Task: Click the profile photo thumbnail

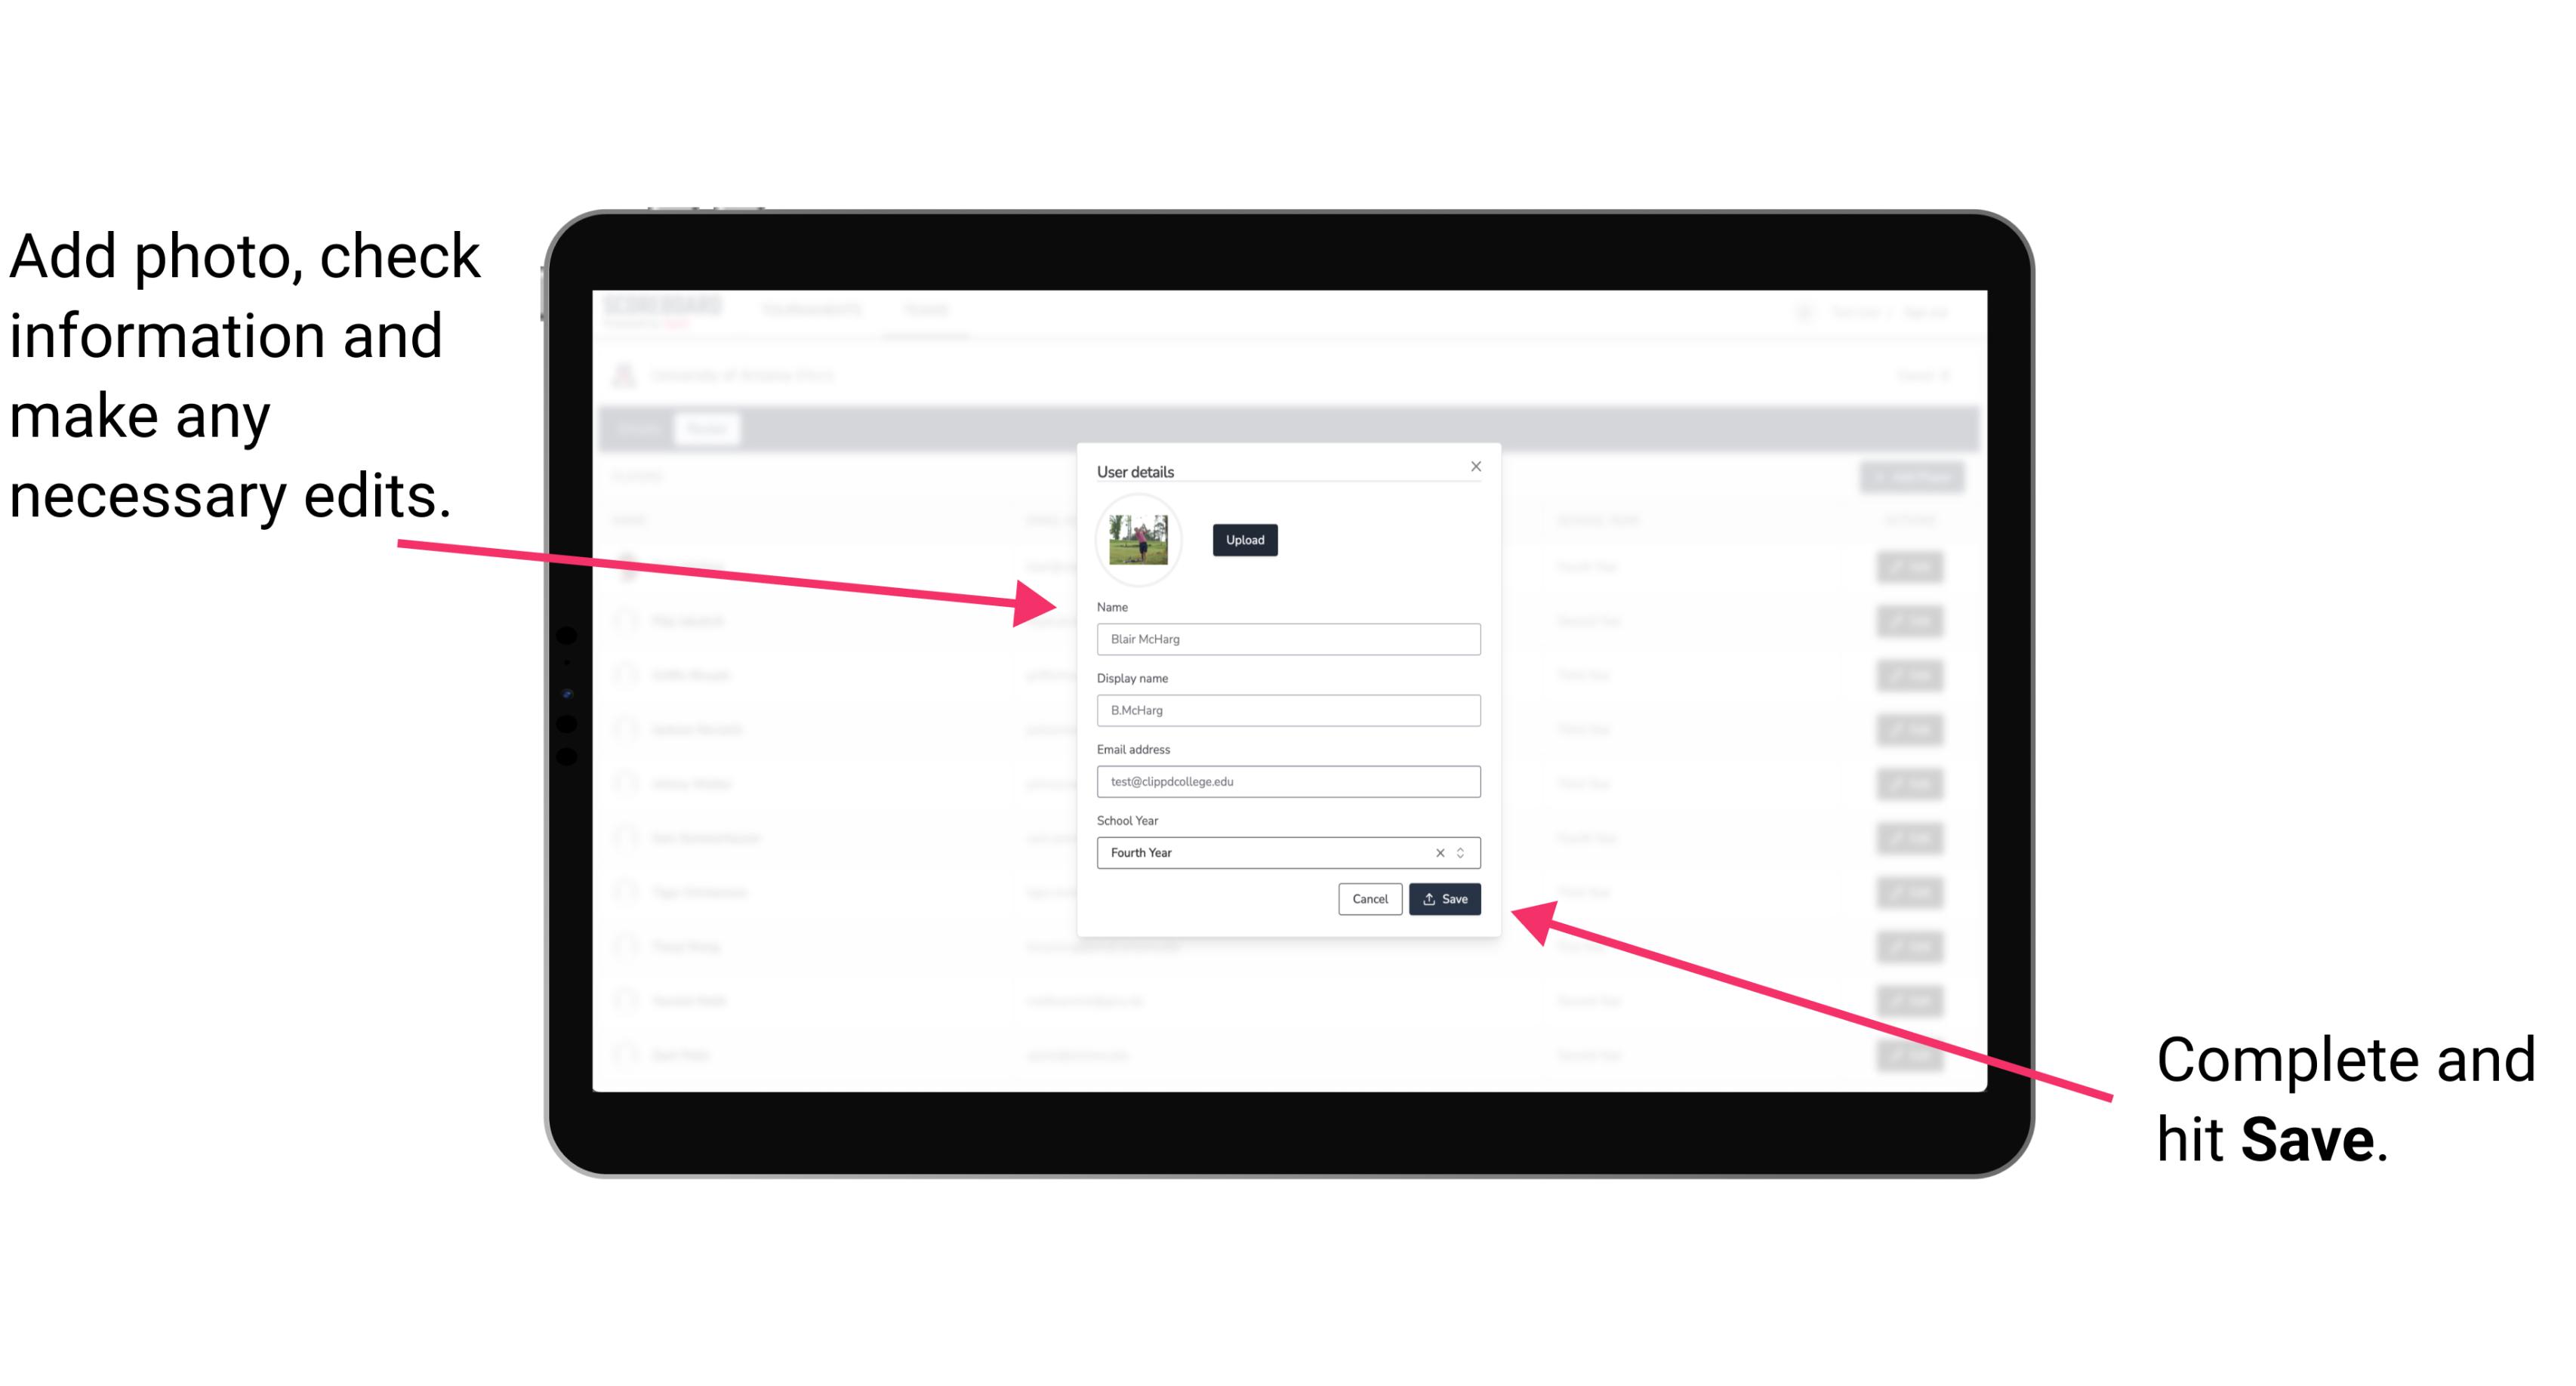Action: pos(1140,540)
